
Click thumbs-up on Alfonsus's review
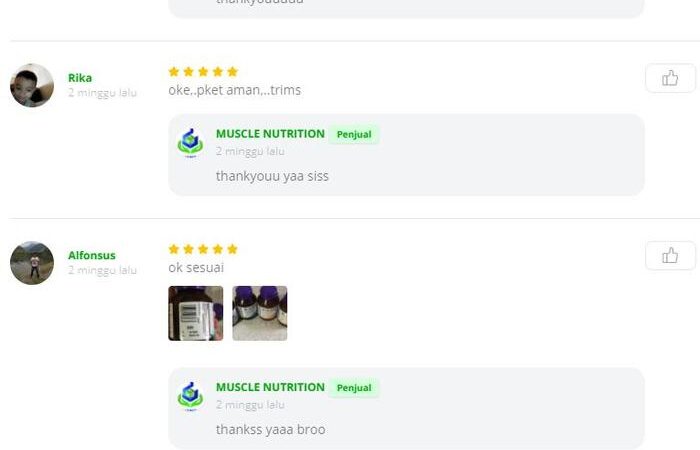670,256
